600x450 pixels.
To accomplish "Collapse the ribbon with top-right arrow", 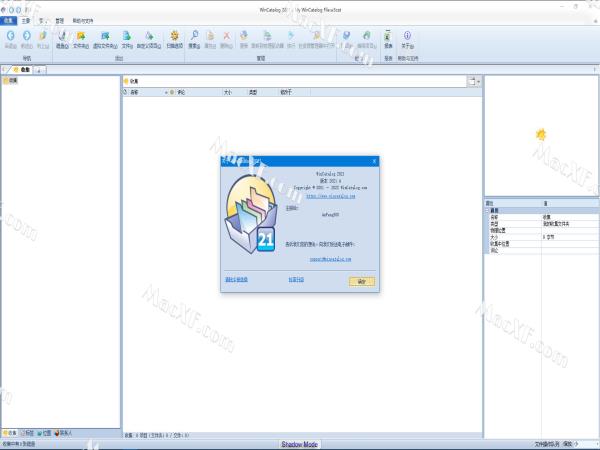I will 595,21.
